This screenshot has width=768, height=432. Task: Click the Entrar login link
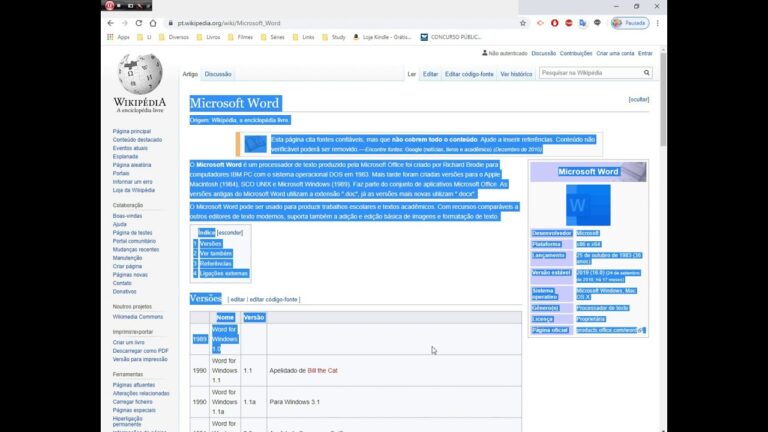pos(645,53)
